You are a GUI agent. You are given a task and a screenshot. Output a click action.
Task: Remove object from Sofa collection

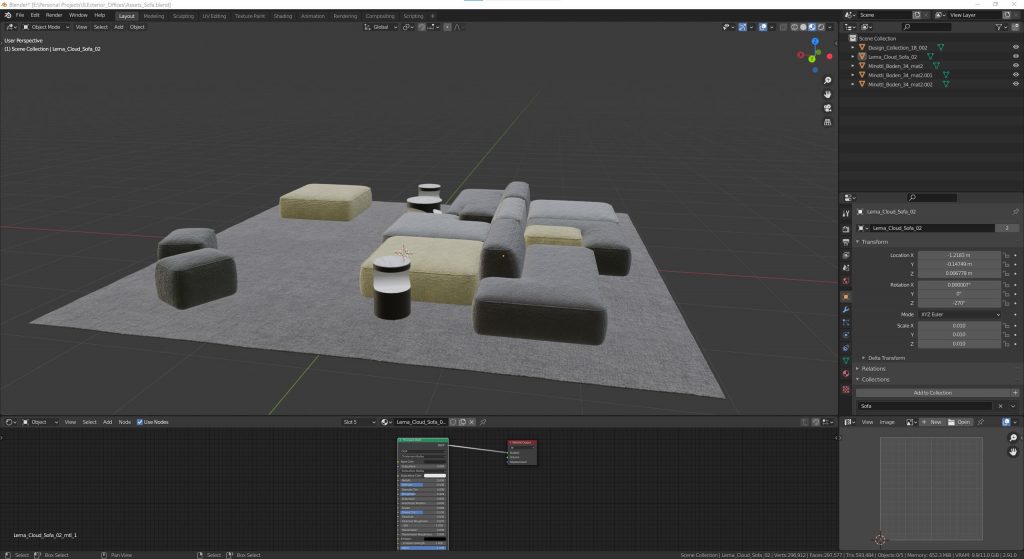1000,406
